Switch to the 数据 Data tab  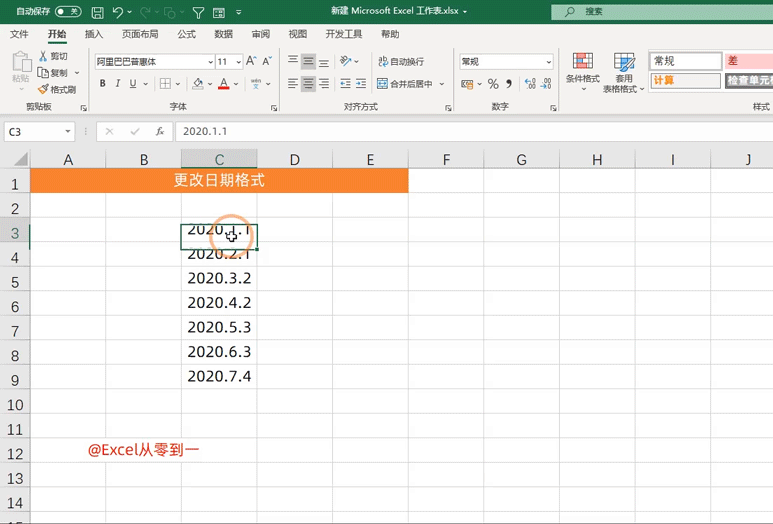pyautogui.click(x=223, y=34)
